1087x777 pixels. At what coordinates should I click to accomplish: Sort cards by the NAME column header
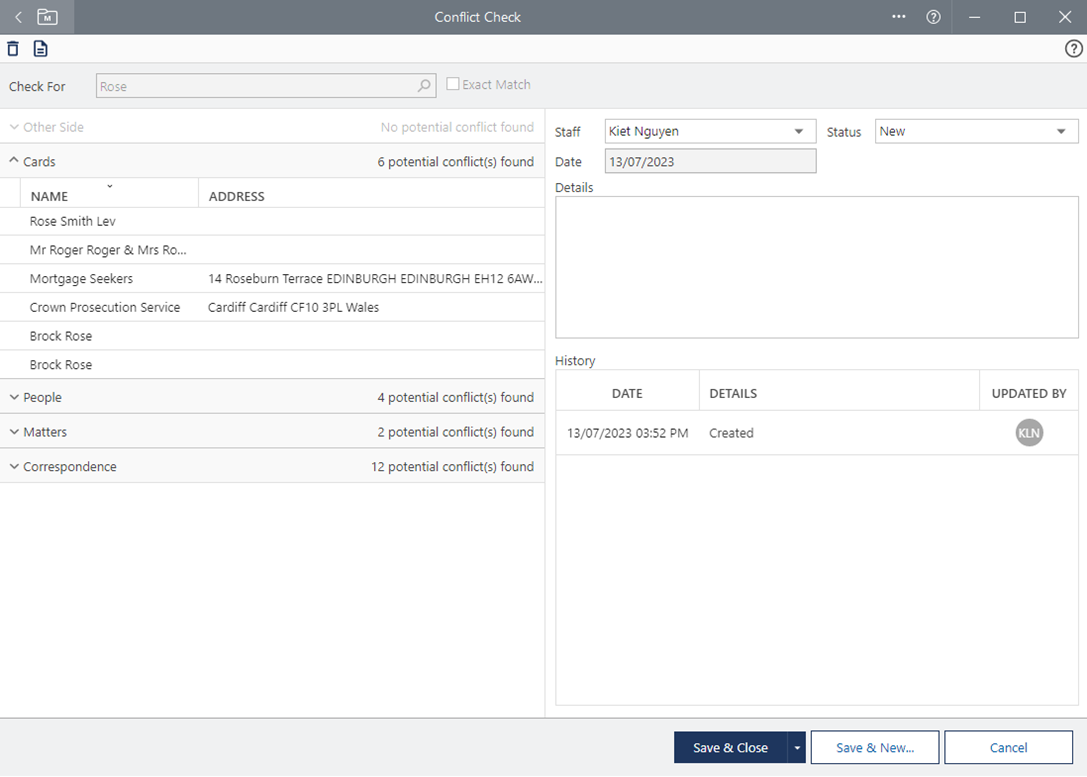pyautogui.click(x=50, y=196)
